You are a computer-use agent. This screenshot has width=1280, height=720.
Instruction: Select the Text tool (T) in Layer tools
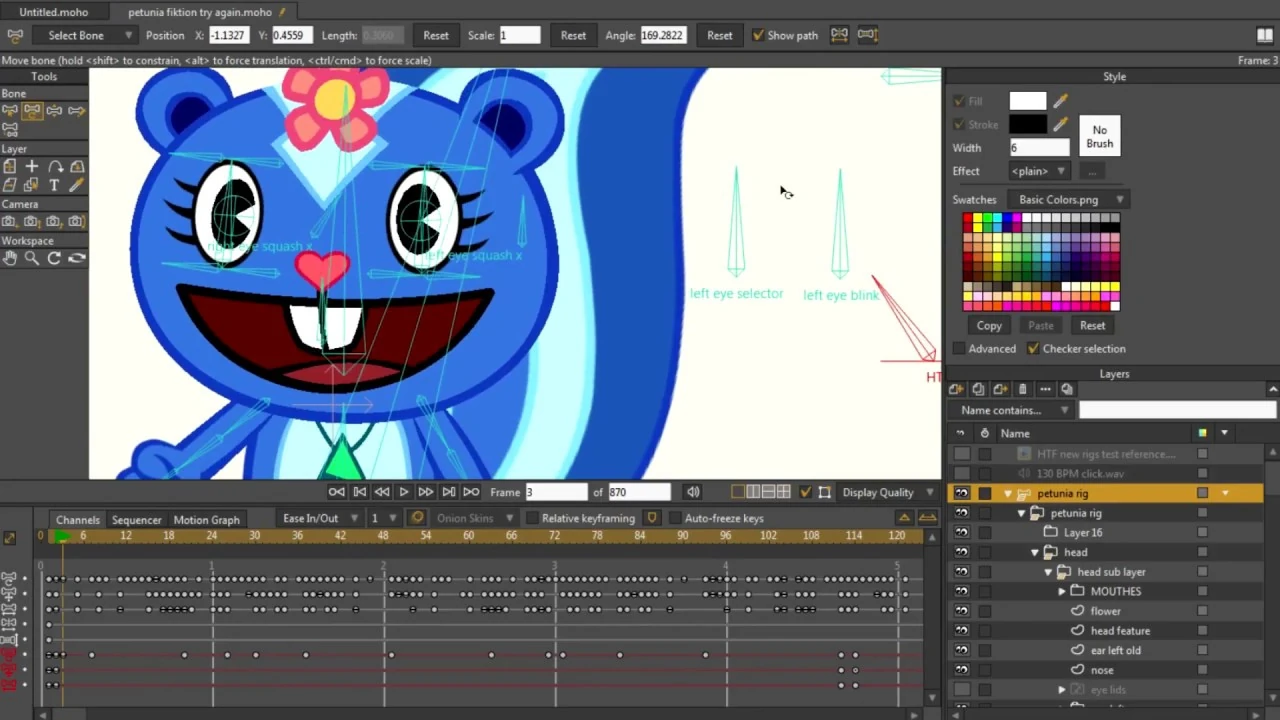54,185
